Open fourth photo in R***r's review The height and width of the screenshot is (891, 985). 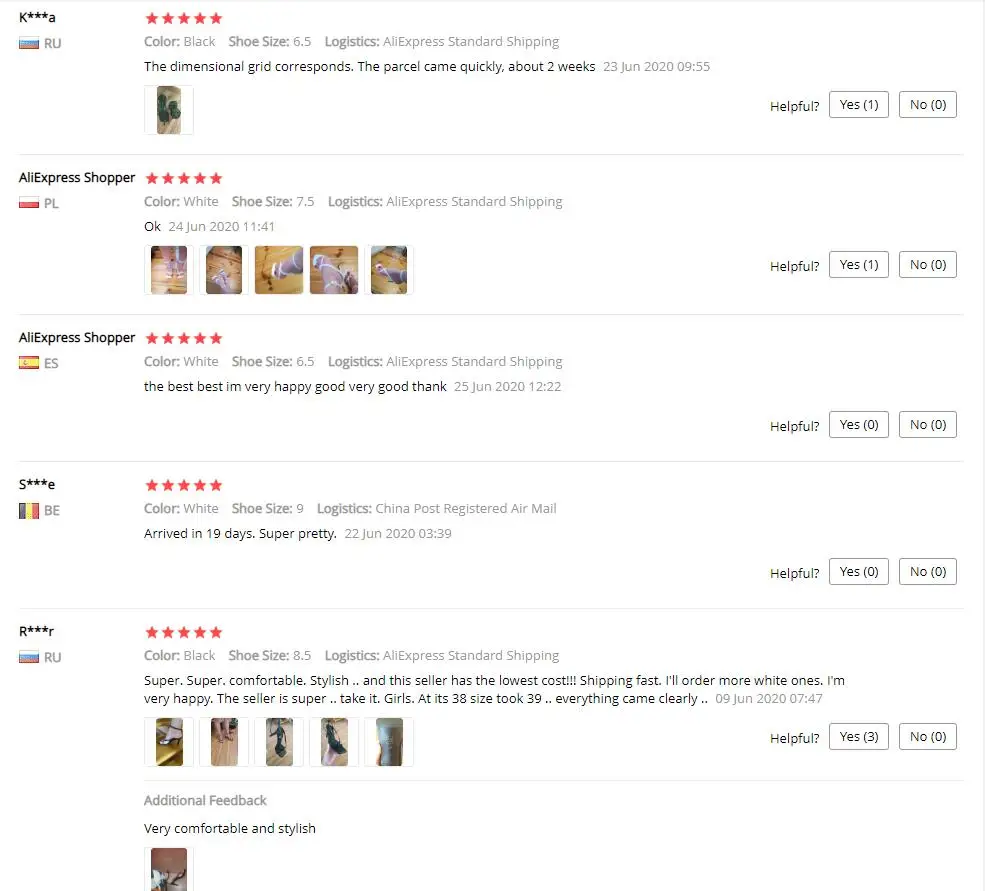tap(334, 741)
